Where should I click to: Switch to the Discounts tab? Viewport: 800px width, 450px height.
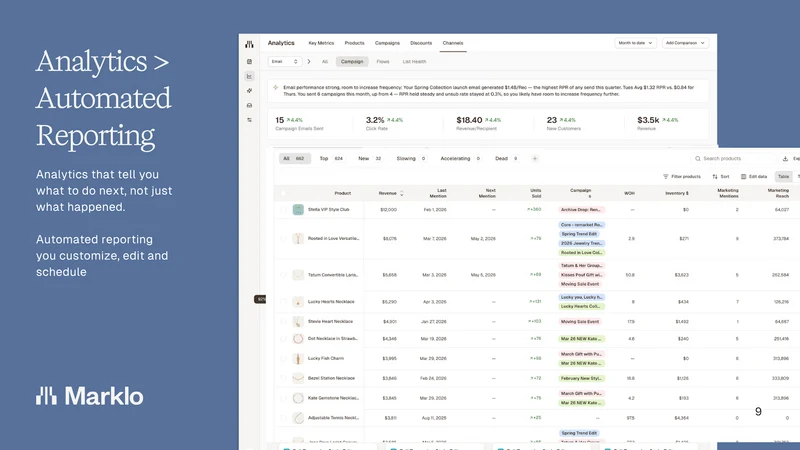pos(421,43)
